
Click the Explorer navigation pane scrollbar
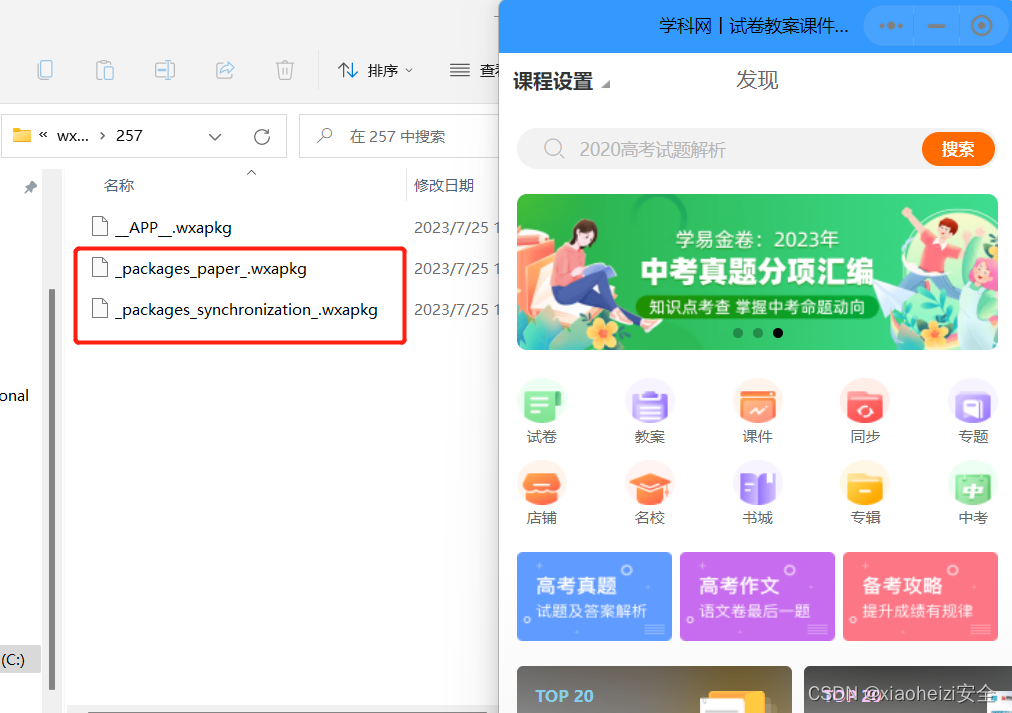52,489
